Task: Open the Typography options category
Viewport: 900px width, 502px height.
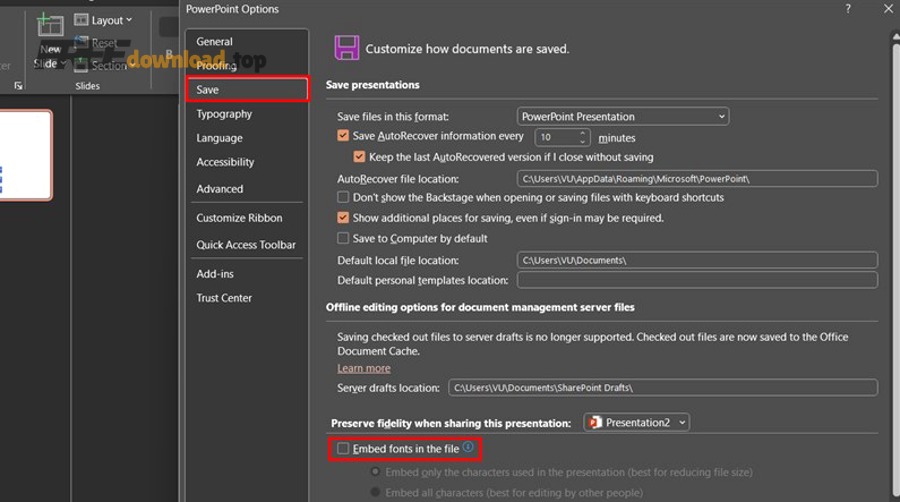Action: pyautogui.click(x=247, y=114)
